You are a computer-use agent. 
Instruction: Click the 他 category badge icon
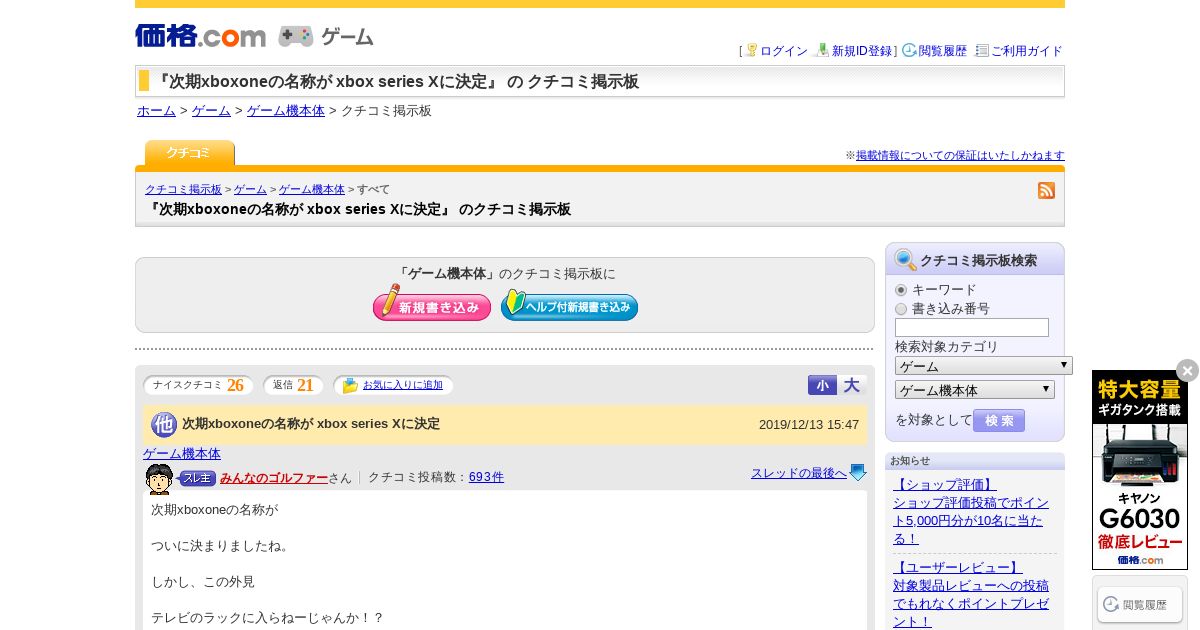click(x=164, y=424)
